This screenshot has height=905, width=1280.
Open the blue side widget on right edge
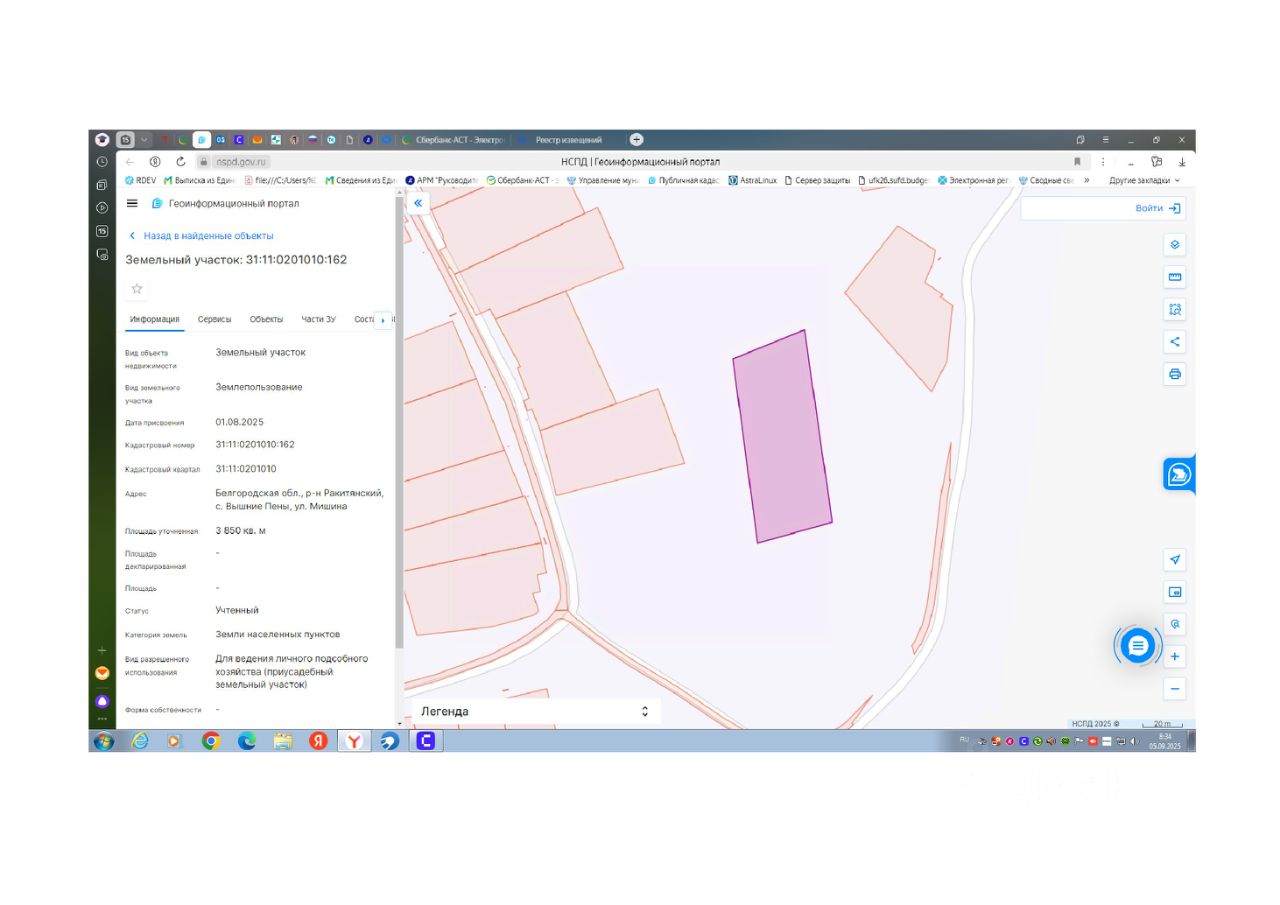point(1179,474)
